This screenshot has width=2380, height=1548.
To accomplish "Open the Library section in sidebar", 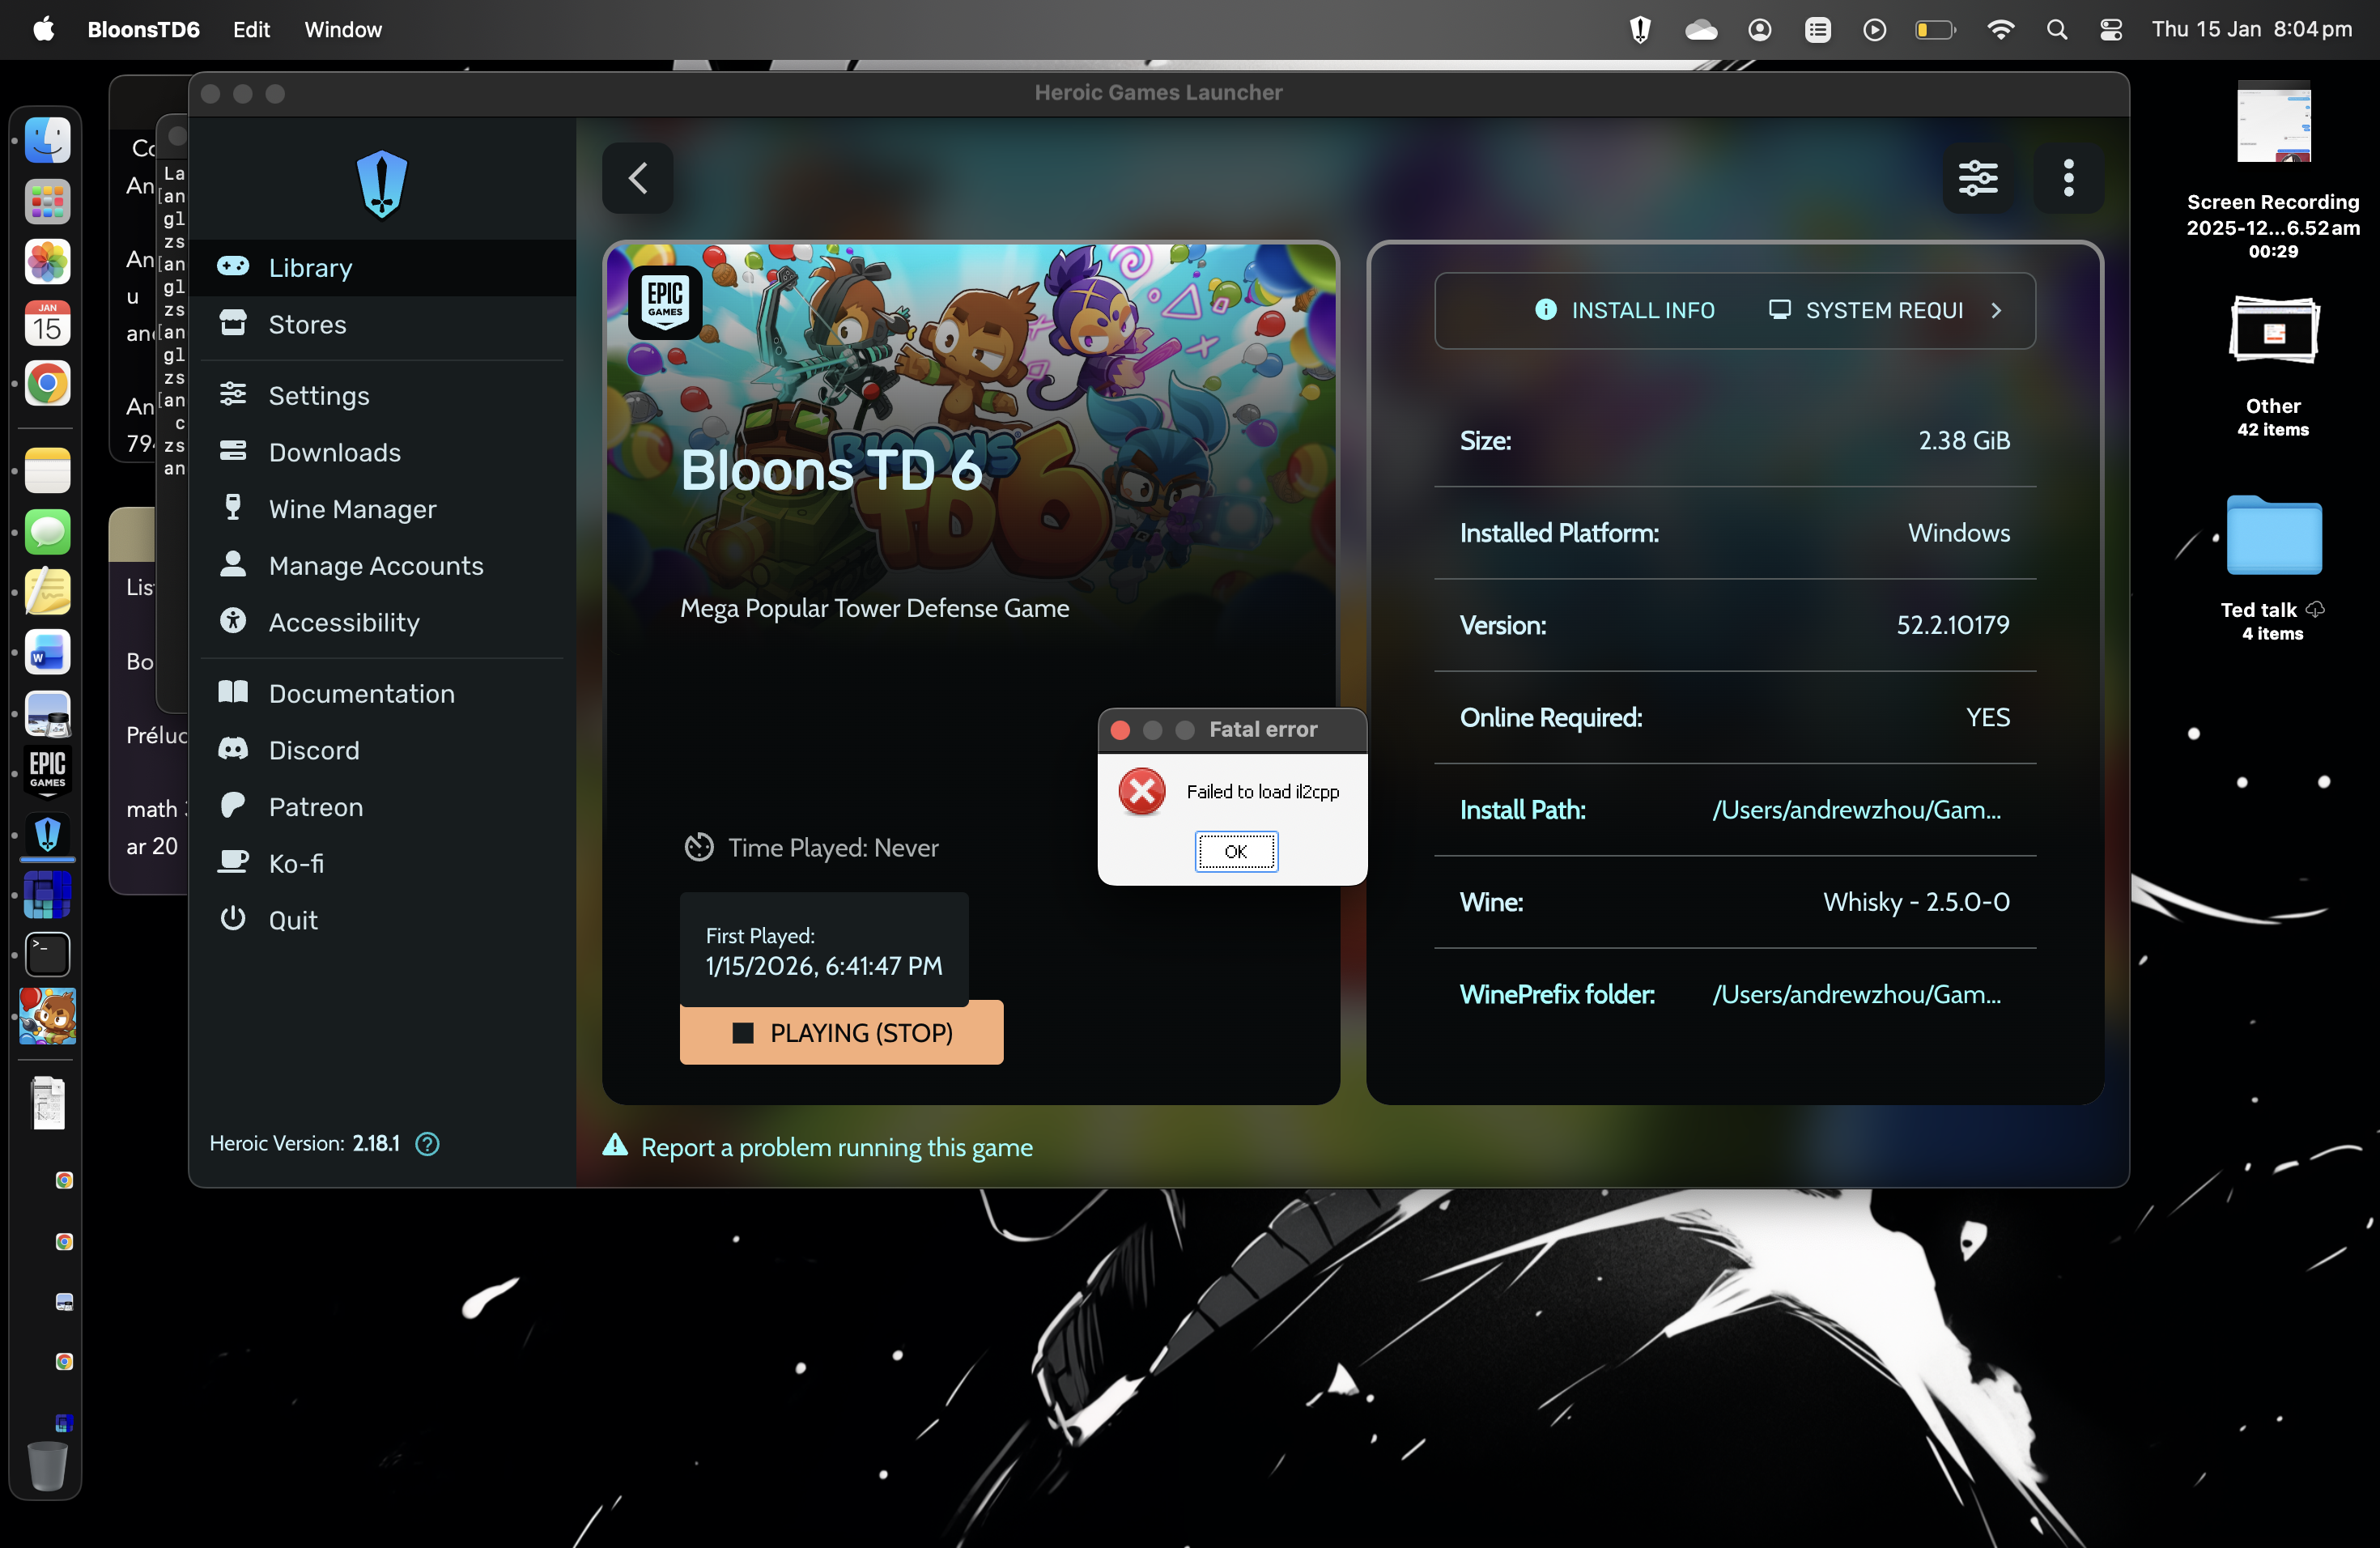I will [309, 267].
